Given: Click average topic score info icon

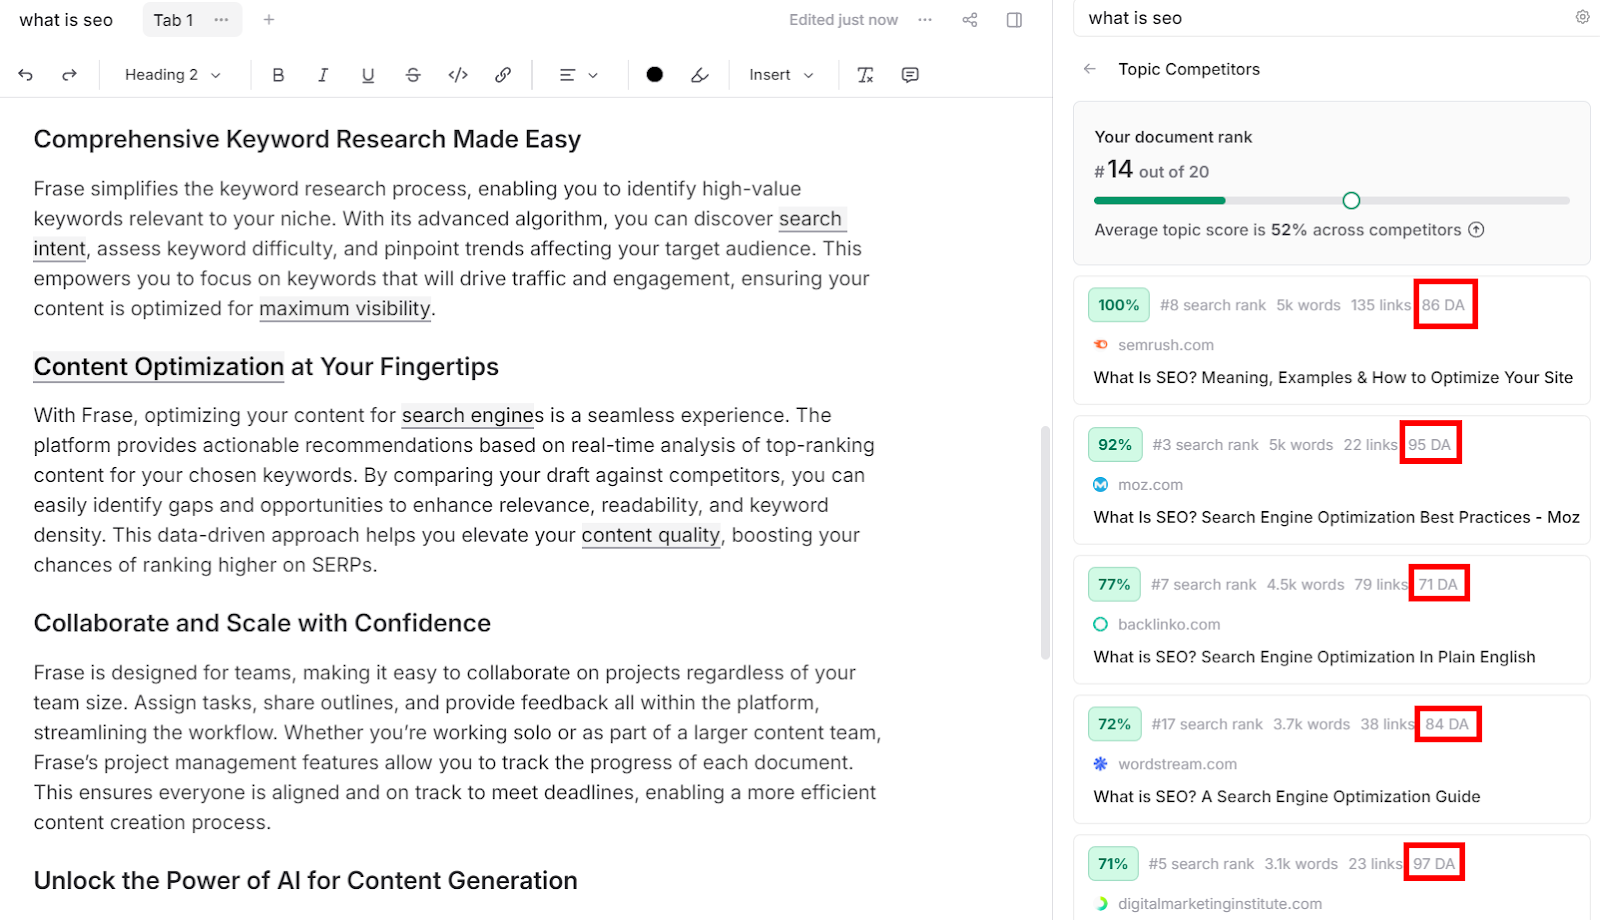Looking at the screenshot, I should [1476, 230].
